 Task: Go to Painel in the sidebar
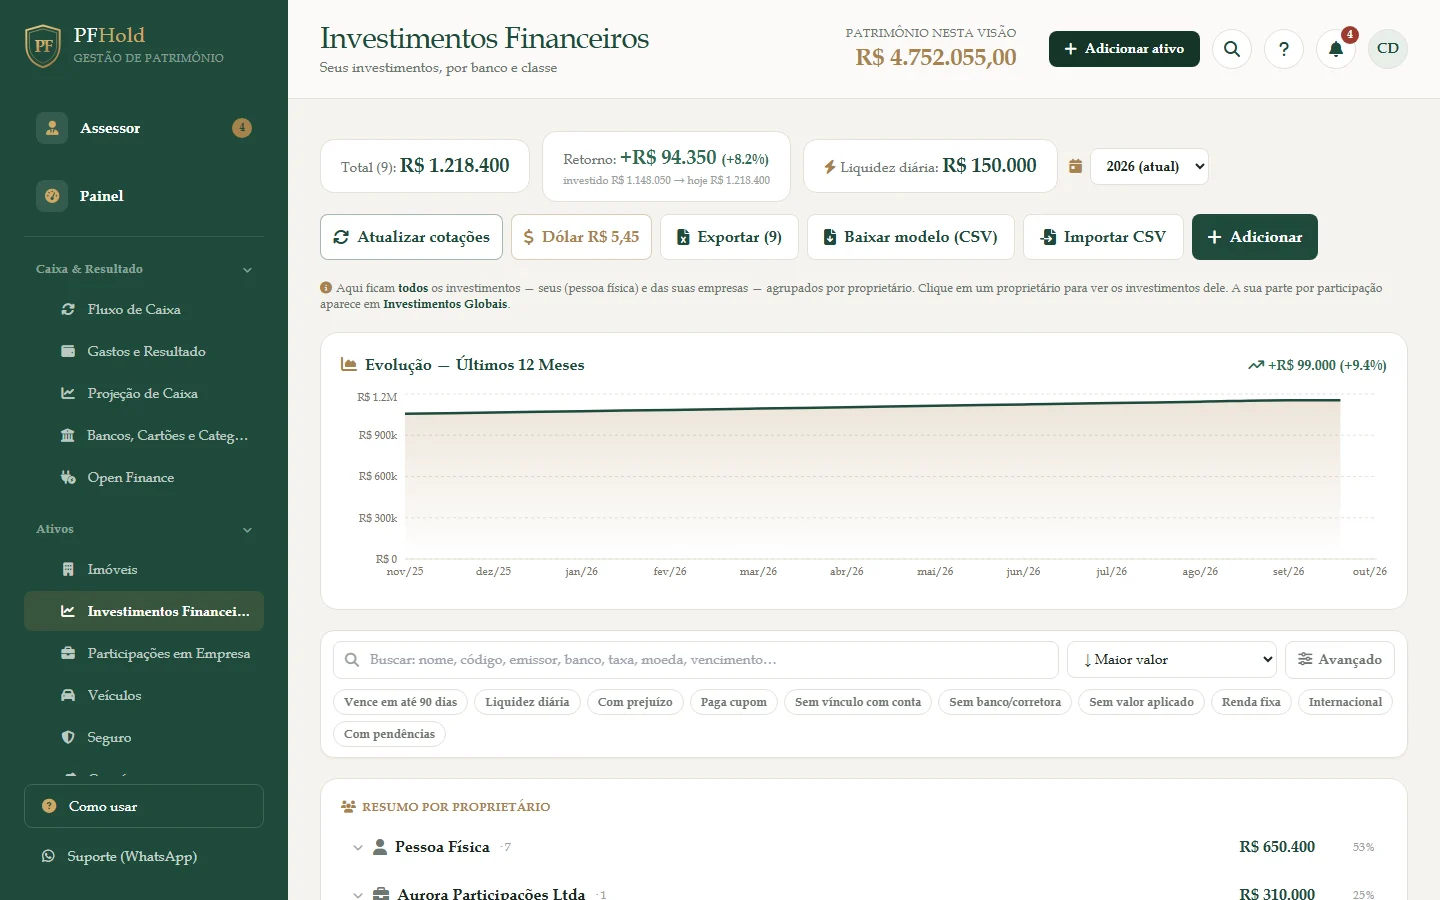tap(144, 196)
